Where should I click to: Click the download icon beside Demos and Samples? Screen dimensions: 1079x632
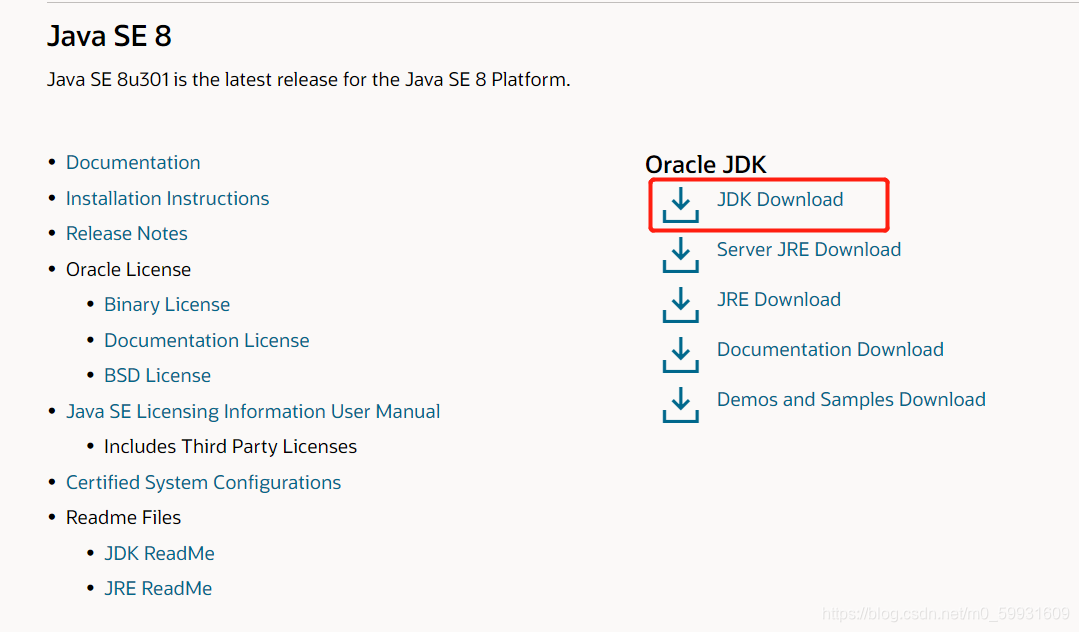click(681, 405)
